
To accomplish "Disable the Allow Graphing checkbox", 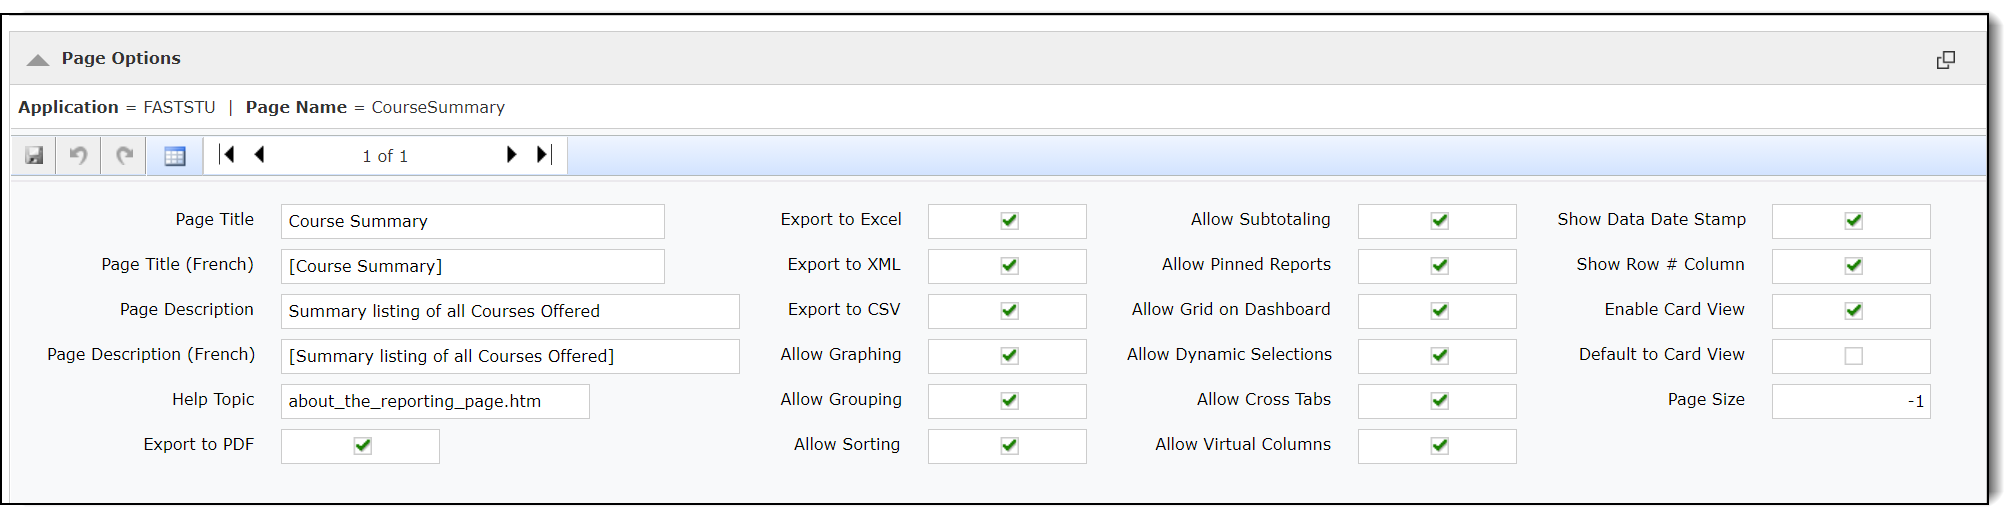I will click(x=1009, y=356).
